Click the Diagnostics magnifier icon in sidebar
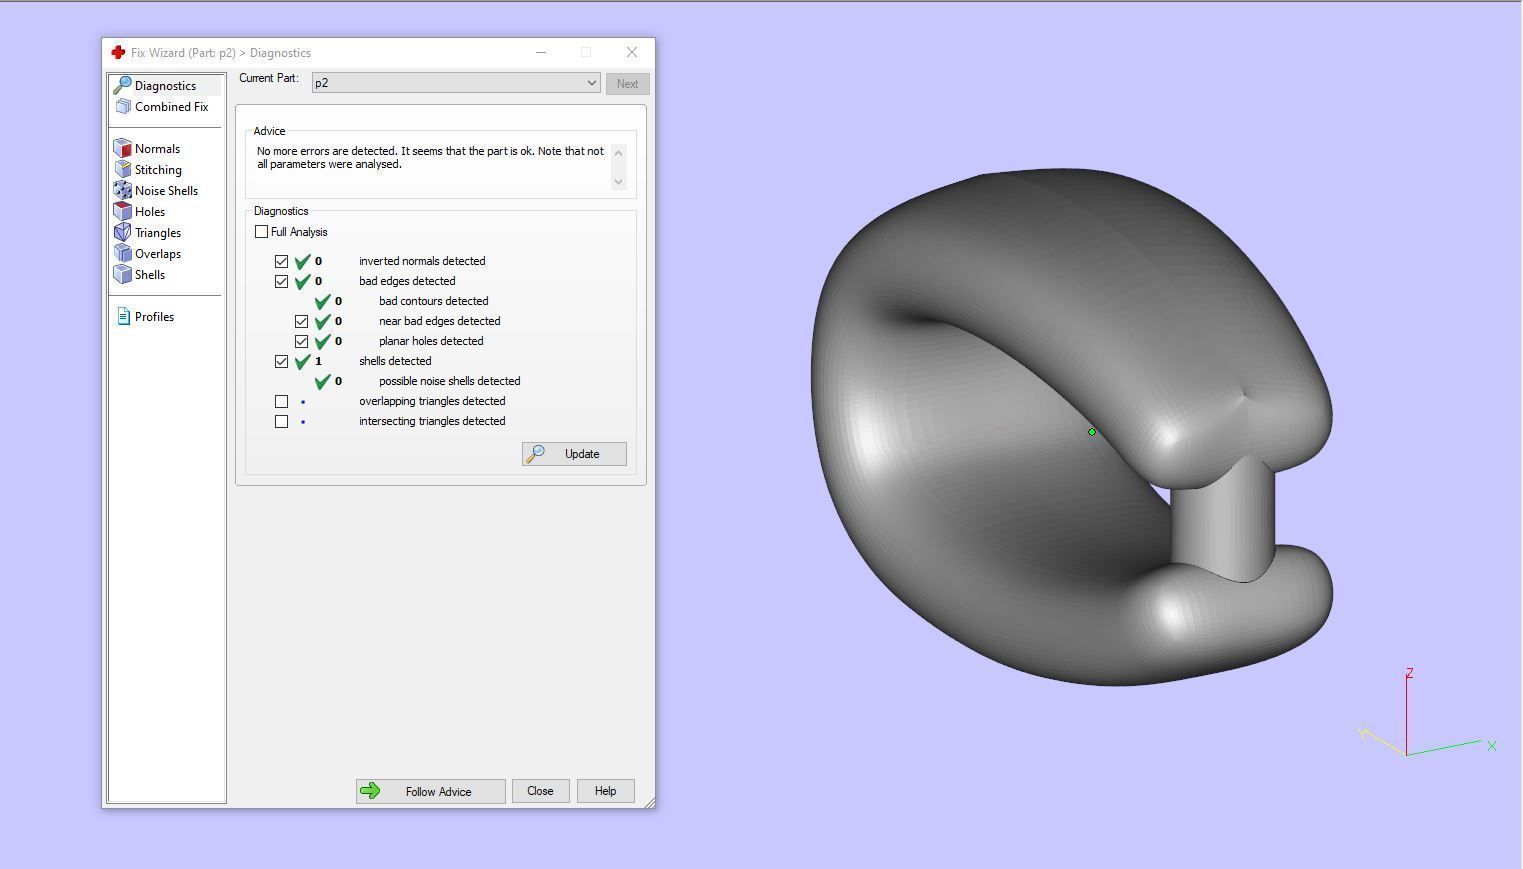The height and width of the screenshot is (869, 1523). click(123, 86)
